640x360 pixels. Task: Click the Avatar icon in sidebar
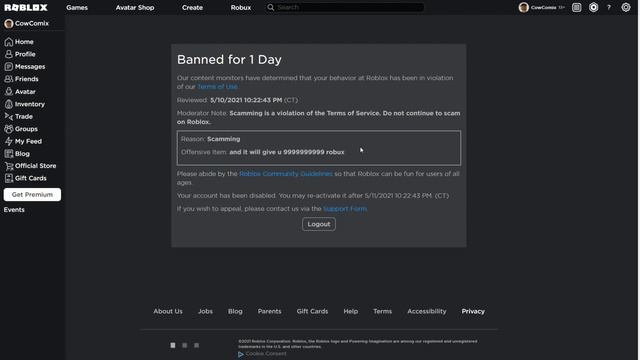(9, 91)
